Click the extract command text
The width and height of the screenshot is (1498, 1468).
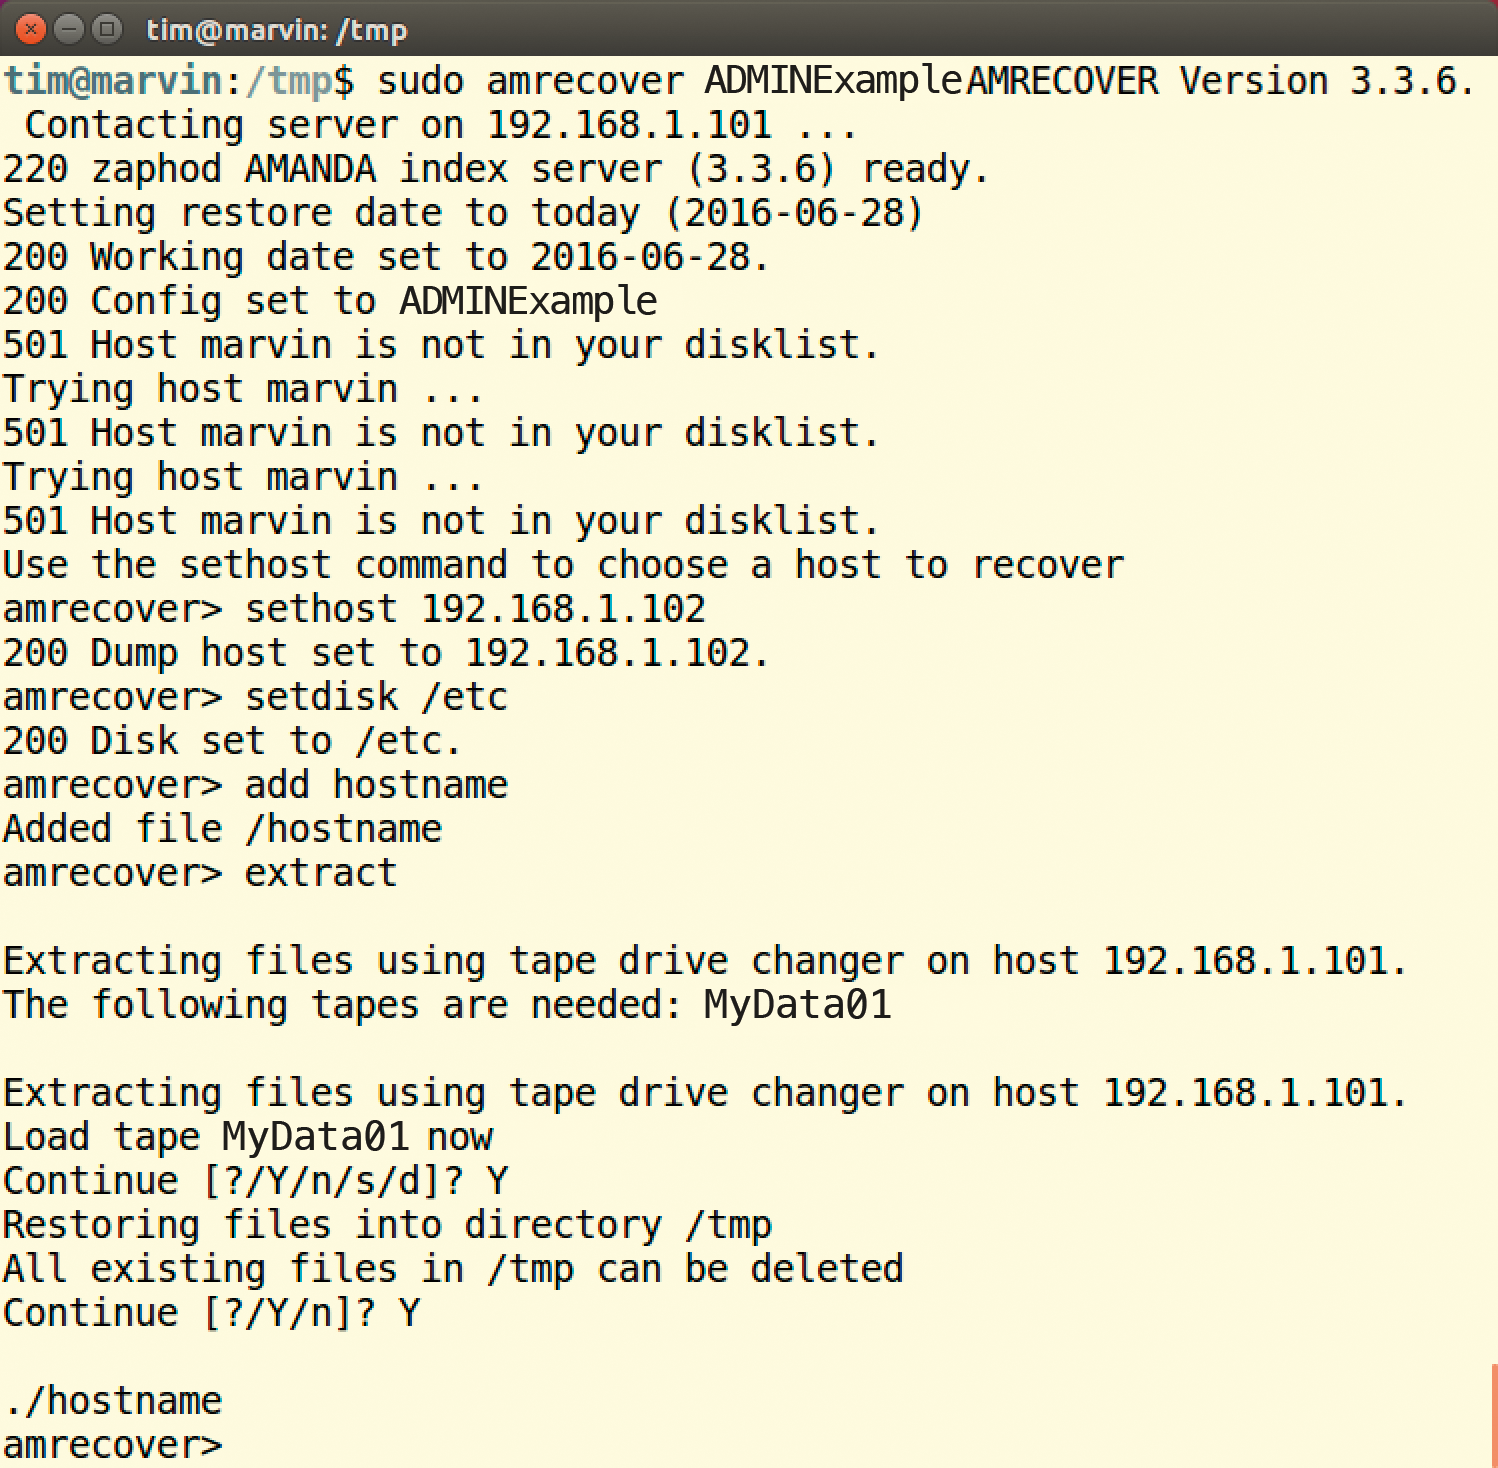click(318, 872)
